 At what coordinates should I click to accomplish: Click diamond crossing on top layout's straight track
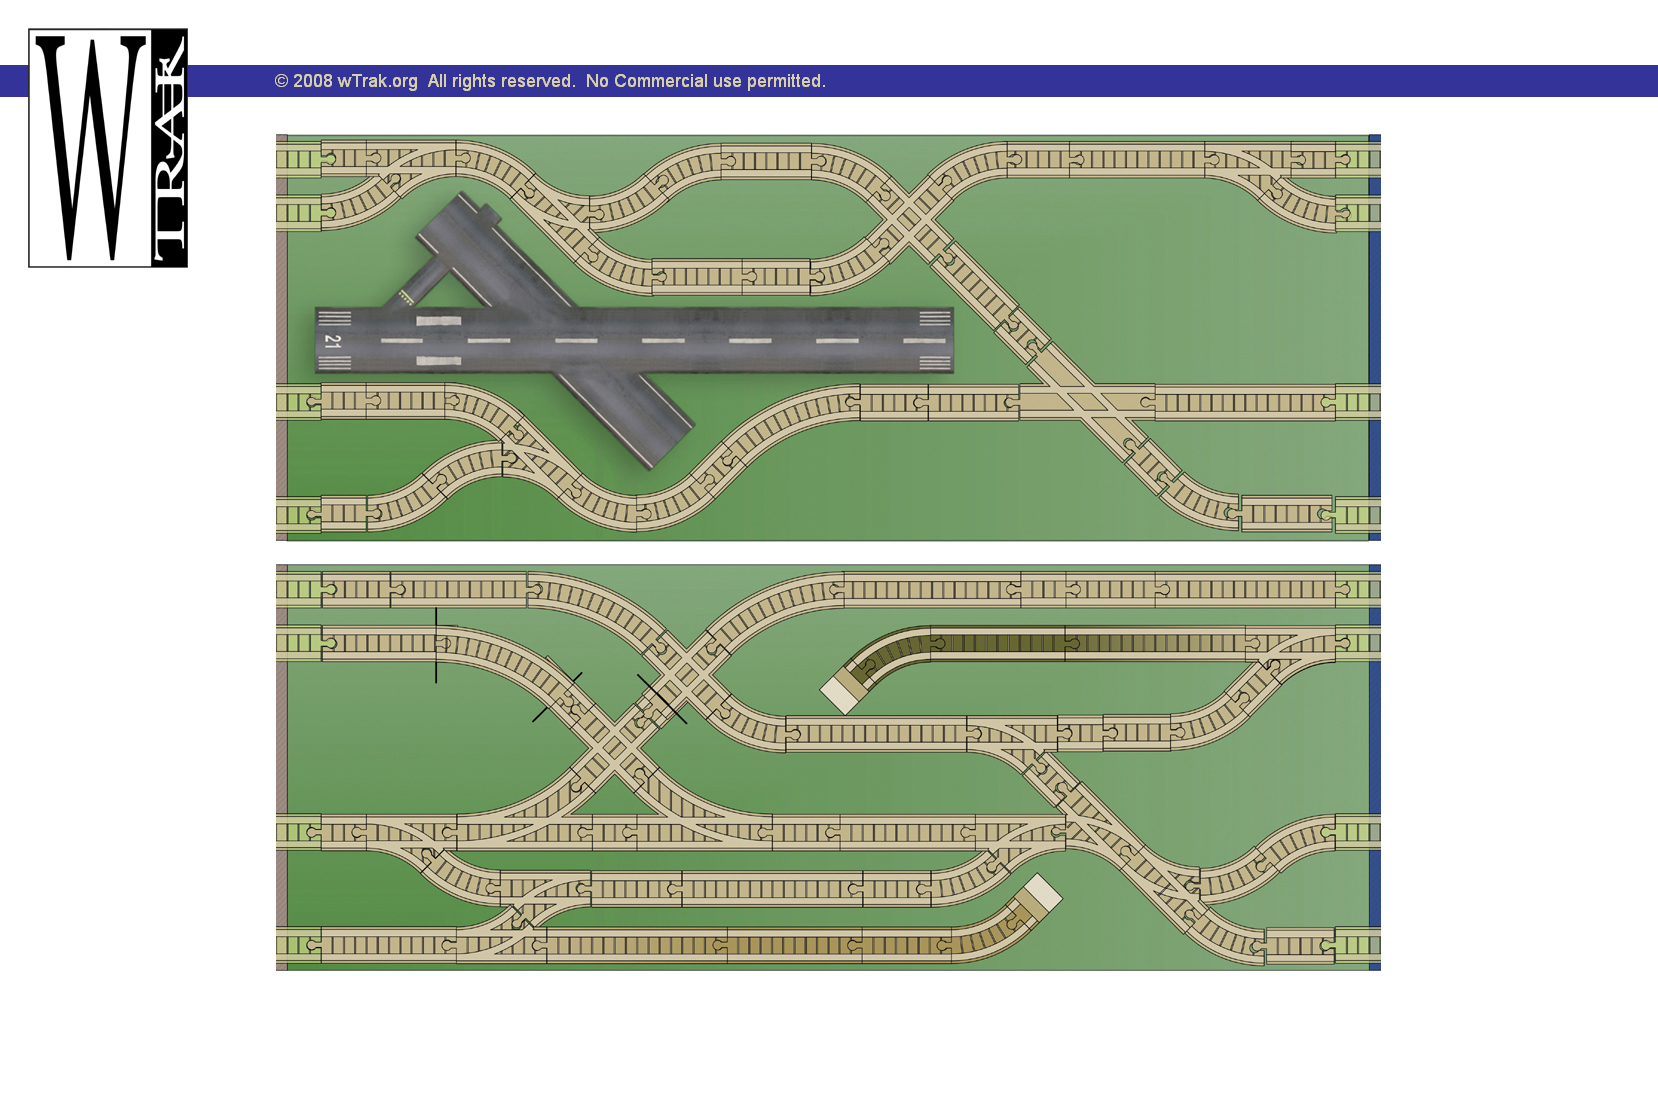[1086, 402]
